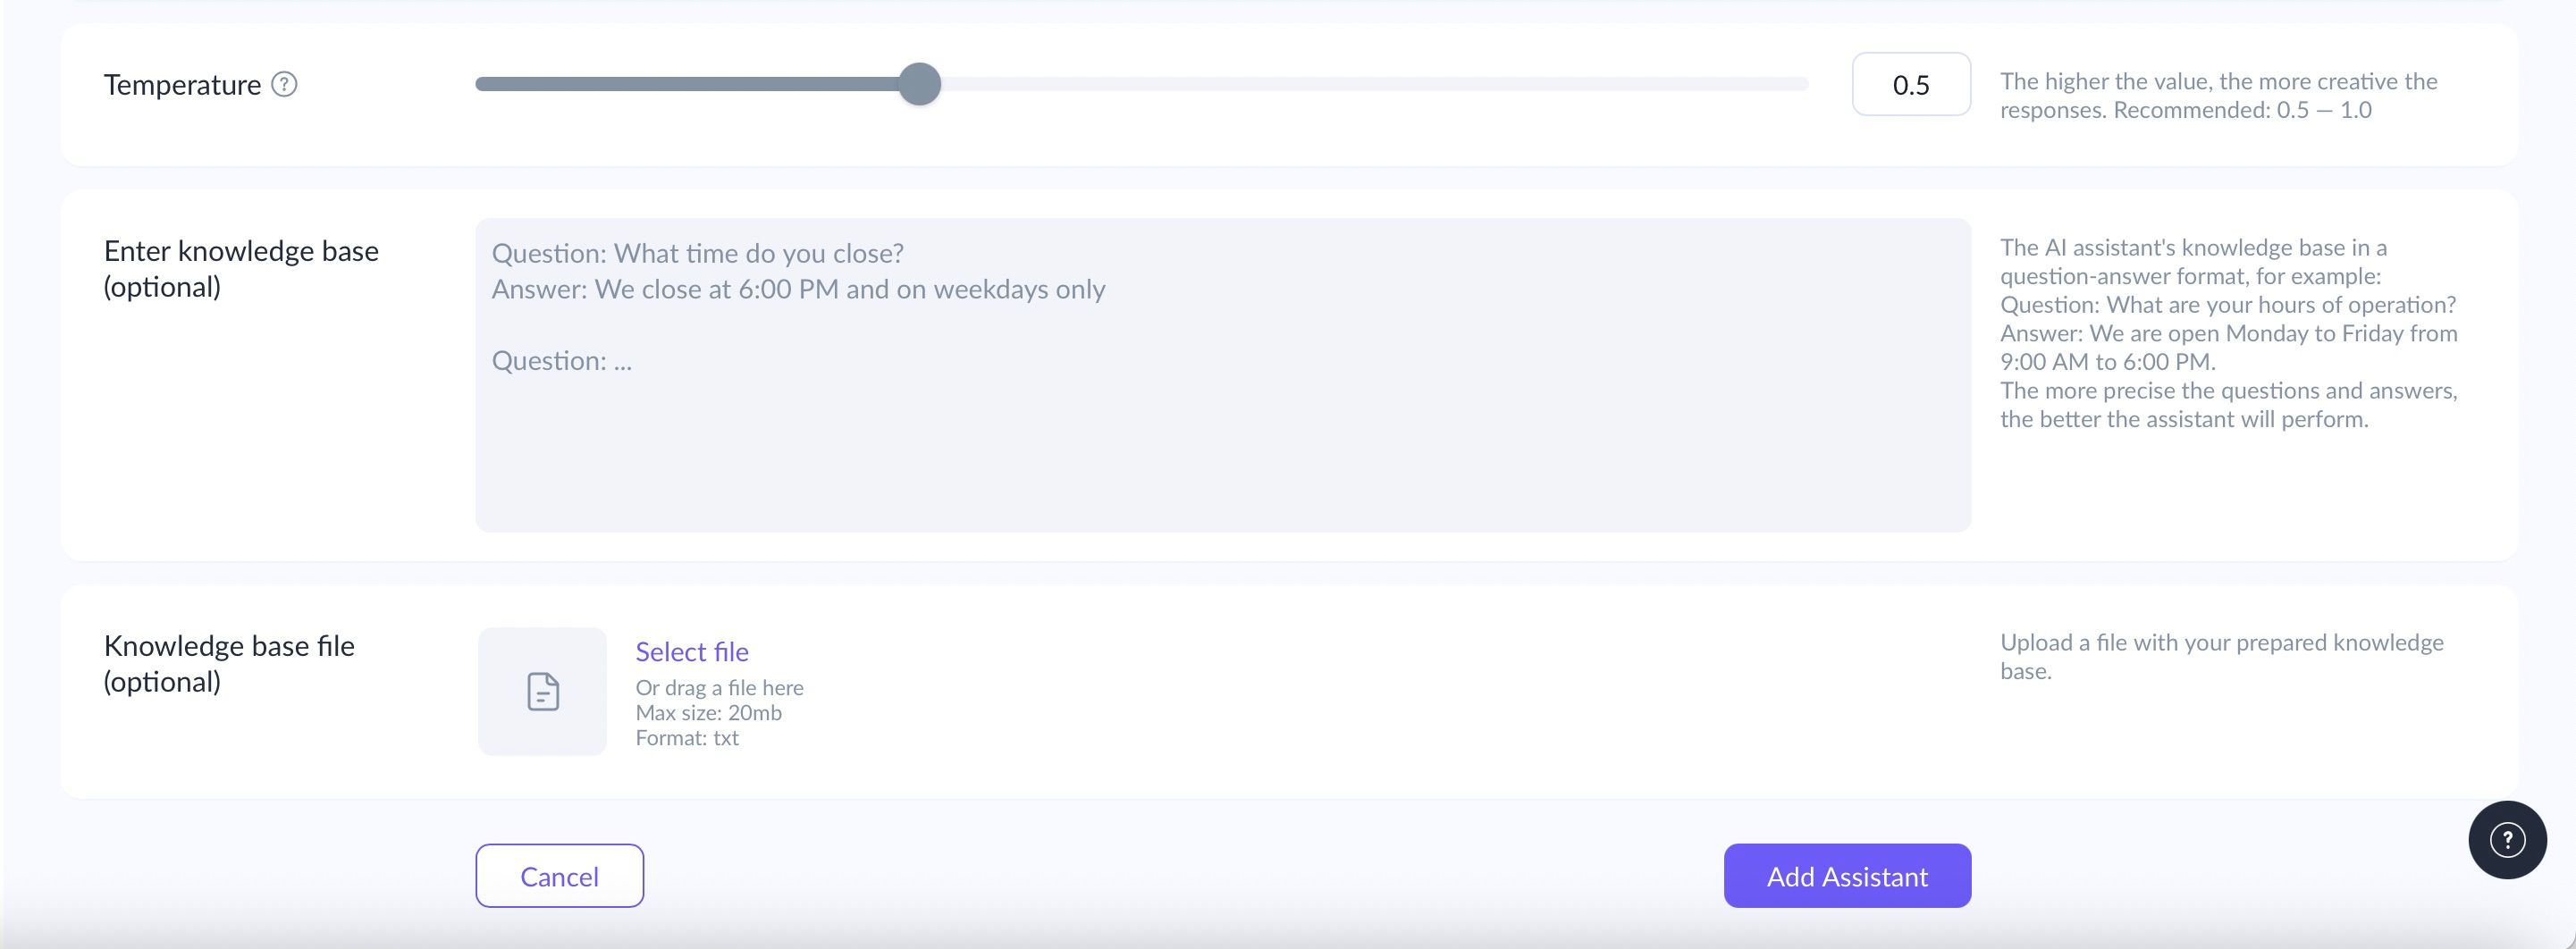Open the Select file link
2576x949 pixels.
click(x=692, y=652)
